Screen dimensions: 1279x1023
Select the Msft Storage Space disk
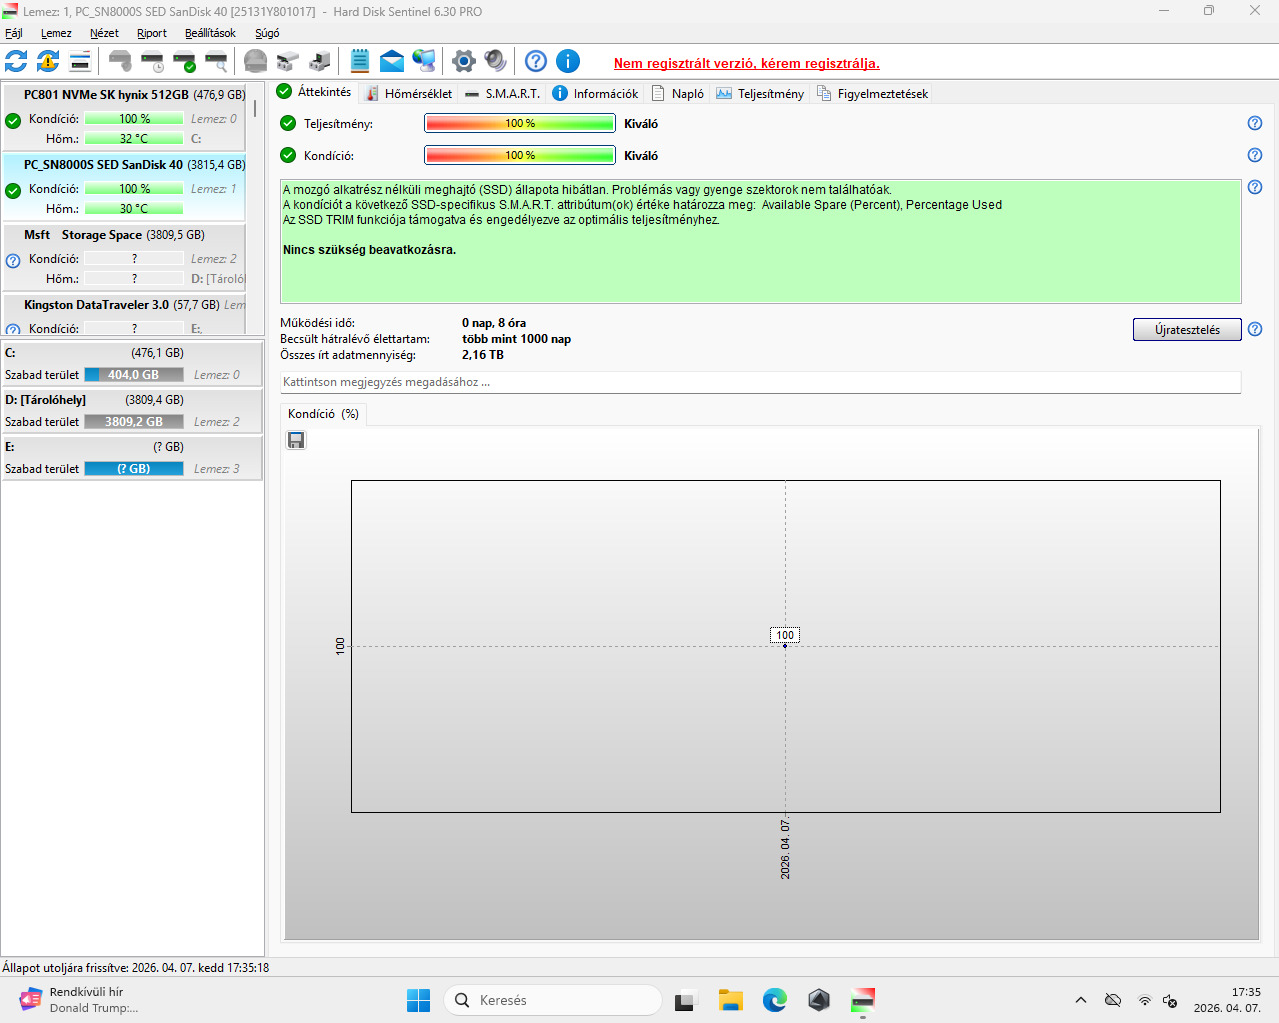coord(124,256)
